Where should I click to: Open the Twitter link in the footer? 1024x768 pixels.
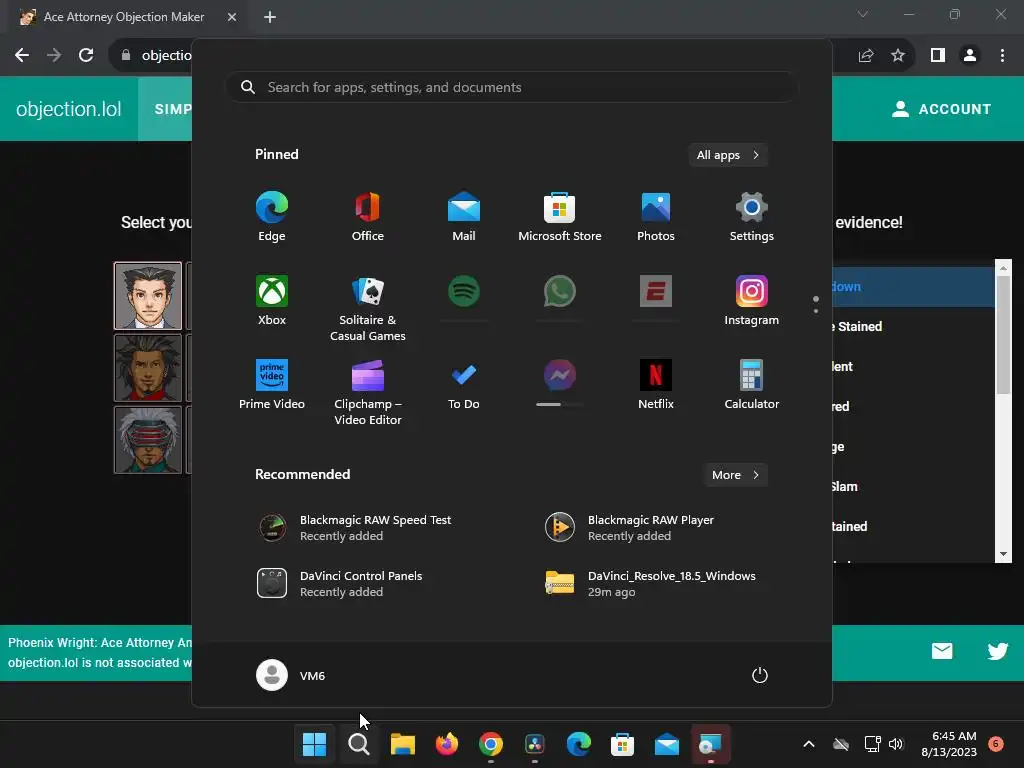pyautogui.click(x=997, y=651)
